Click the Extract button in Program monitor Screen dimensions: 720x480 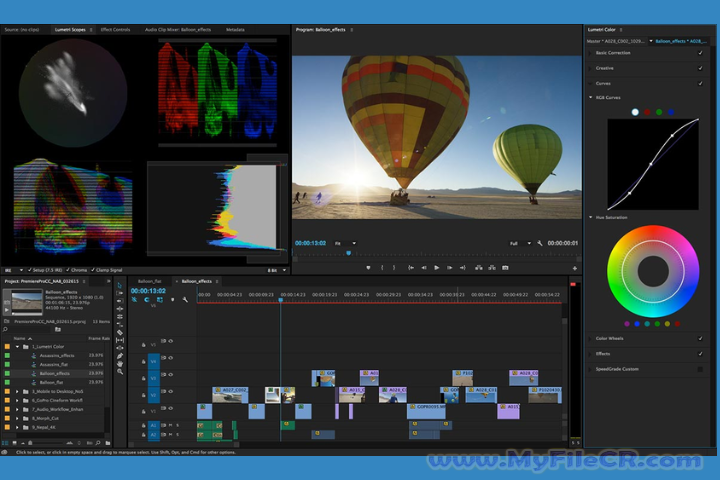[x=492, y=267]
